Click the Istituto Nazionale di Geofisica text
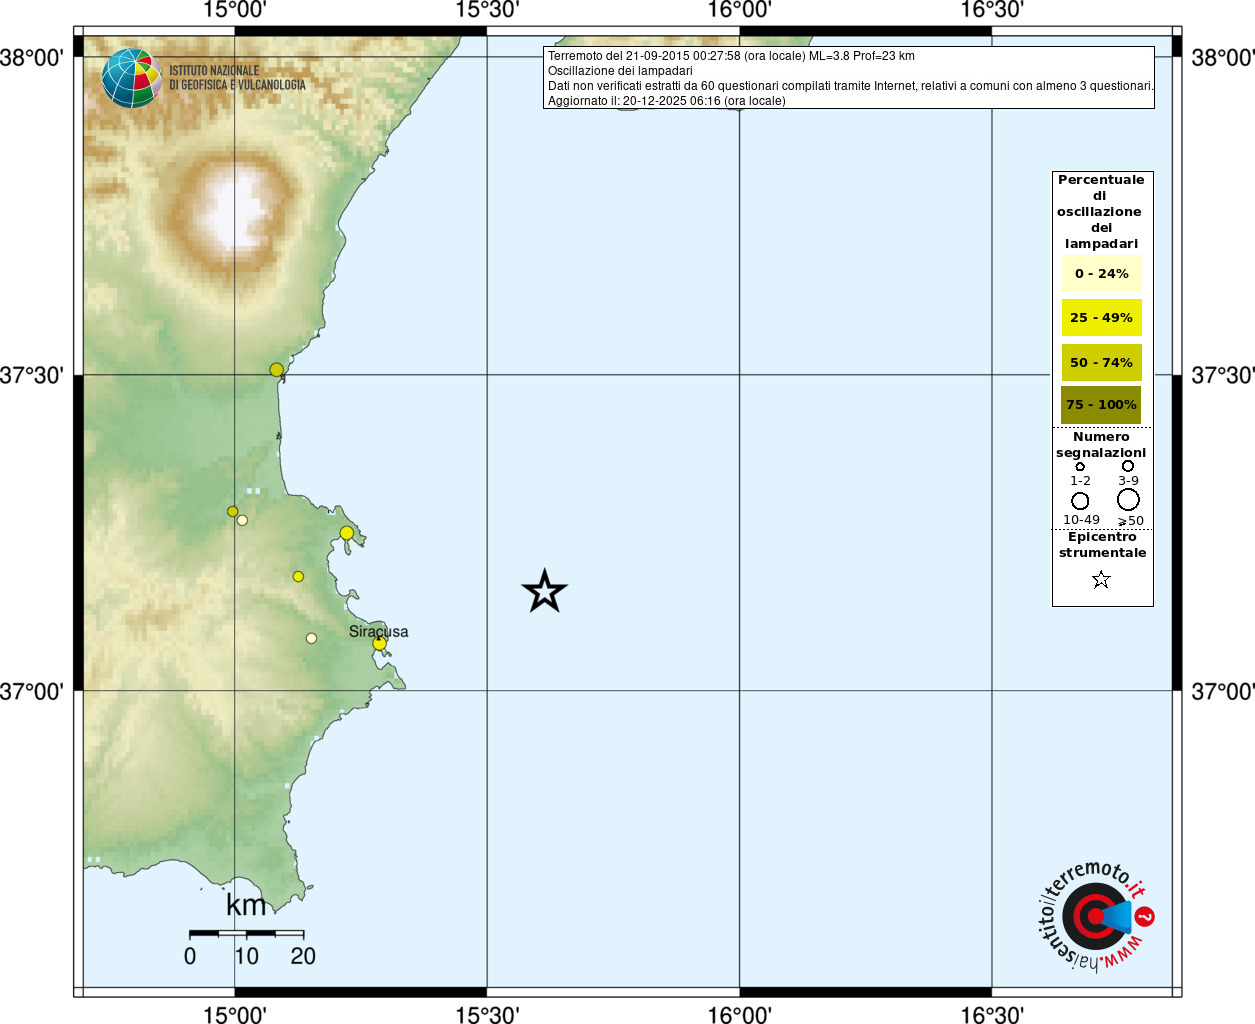 click(x=237, y=78)
